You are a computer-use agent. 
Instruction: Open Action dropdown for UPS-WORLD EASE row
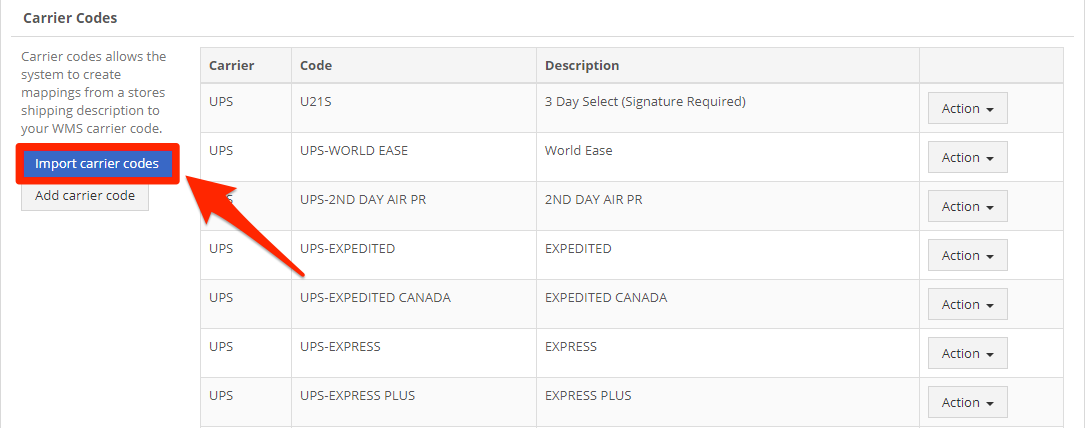point(967,158)
